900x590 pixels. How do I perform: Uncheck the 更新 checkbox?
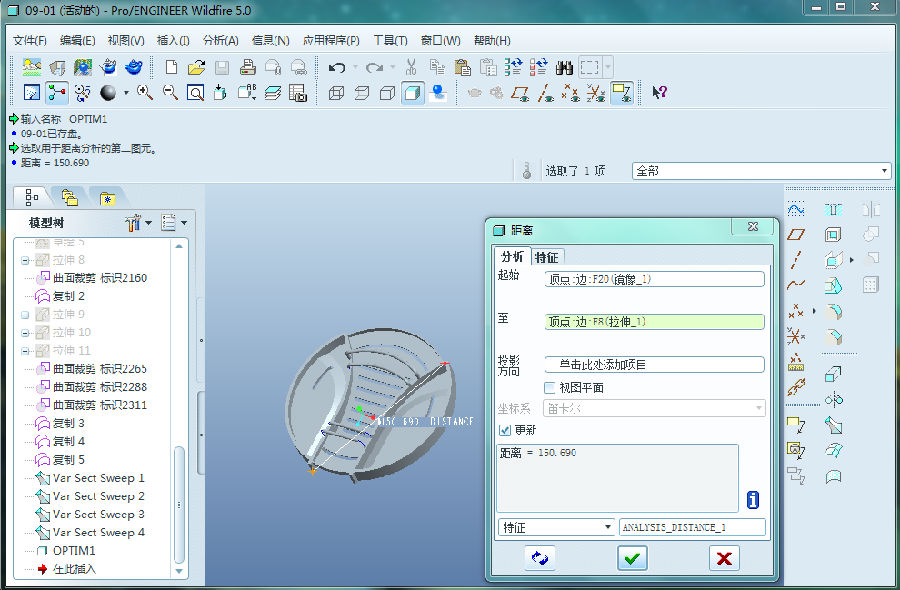tap(505, 429)
